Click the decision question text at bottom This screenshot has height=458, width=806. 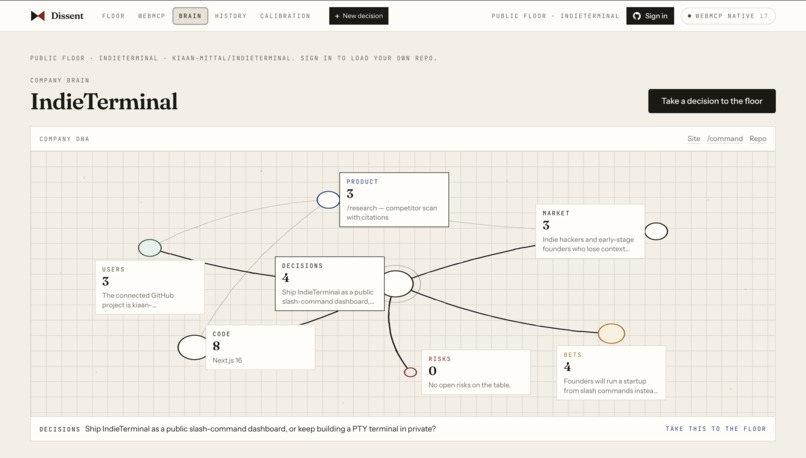coord(261,429)
